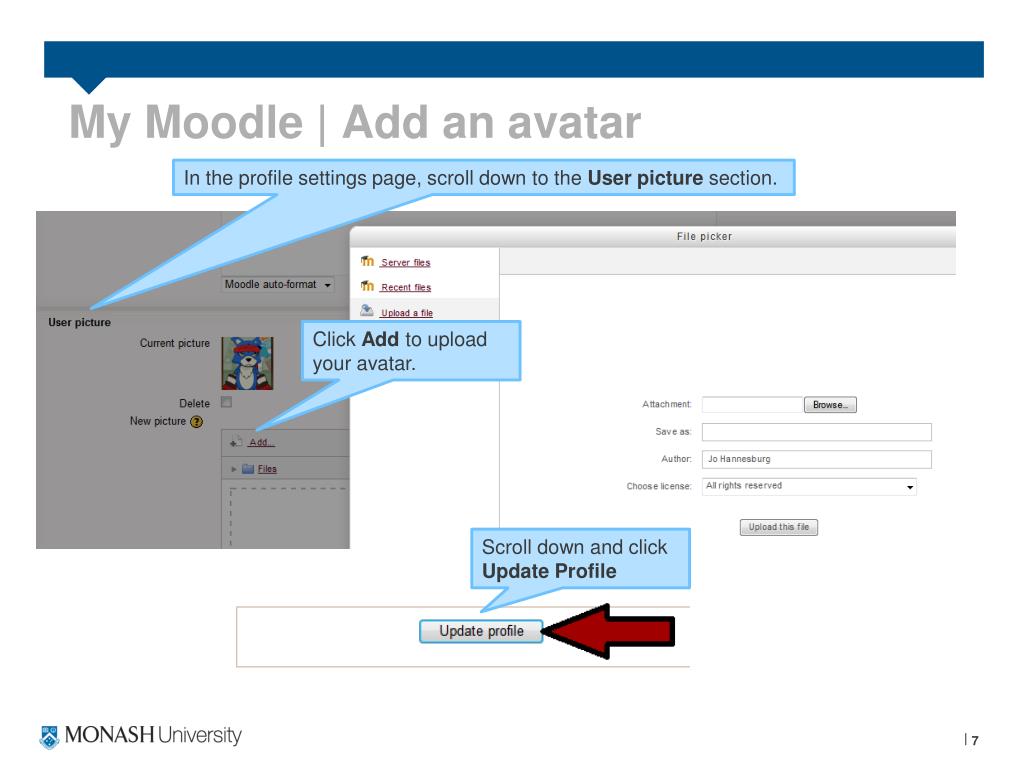Viewport: 1024px width, 768px height.
Task: Click the Author field with Jo Hannesburg
Action: click(x=816, y=459)
